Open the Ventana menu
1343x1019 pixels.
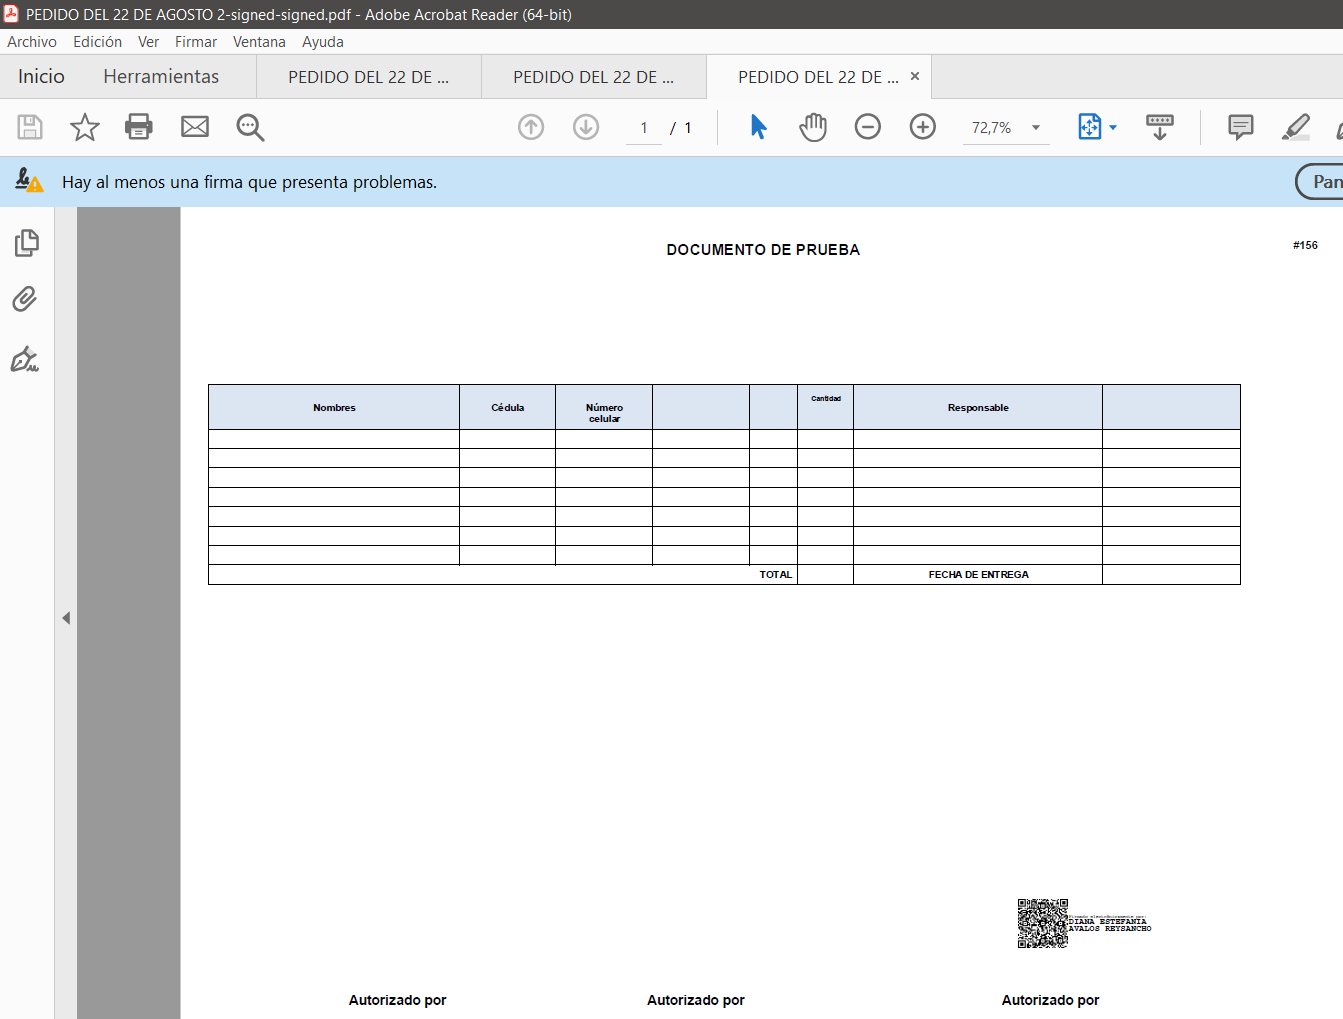(259, 42)
